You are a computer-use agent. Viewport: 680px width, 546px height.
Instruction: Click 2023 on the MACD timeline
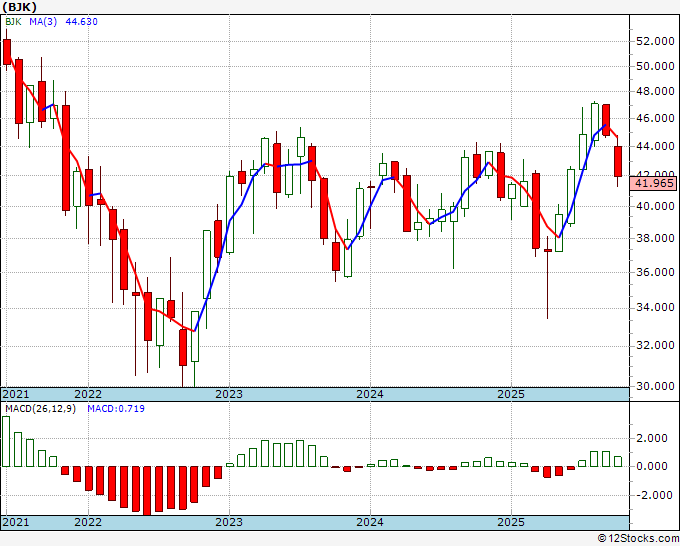[x=229, y=522]
